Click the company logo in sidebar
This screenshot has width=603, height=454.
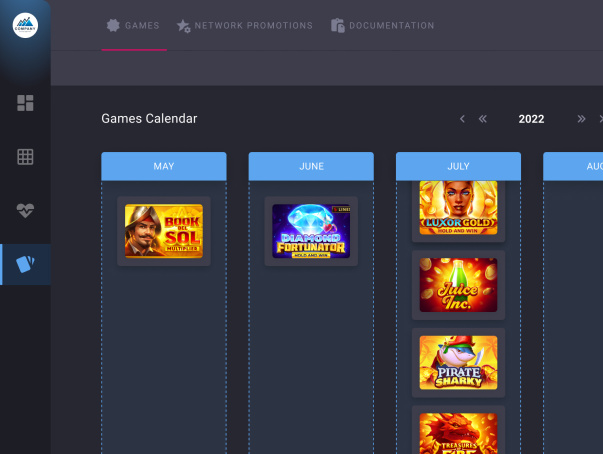[x=25, y=25]
